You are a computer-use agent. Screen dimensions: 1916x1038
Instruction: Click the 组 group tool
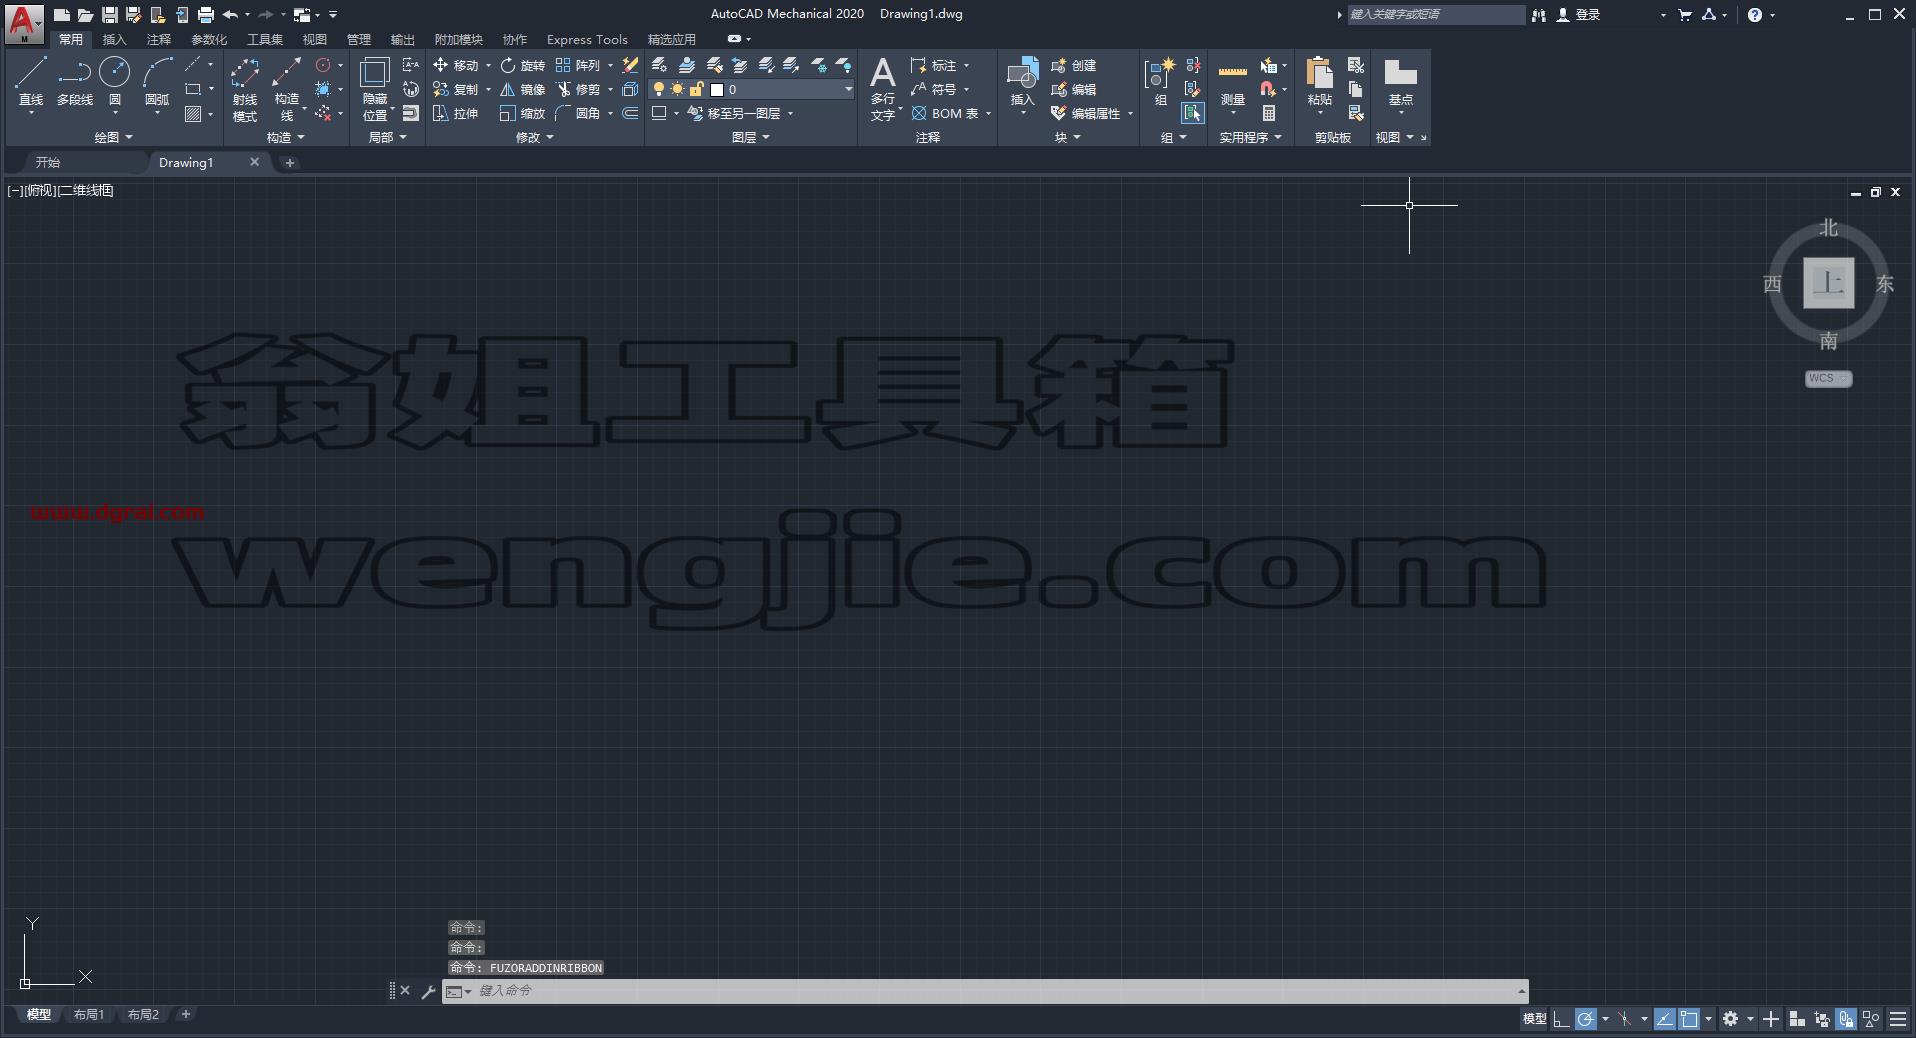coord(1160,82)
